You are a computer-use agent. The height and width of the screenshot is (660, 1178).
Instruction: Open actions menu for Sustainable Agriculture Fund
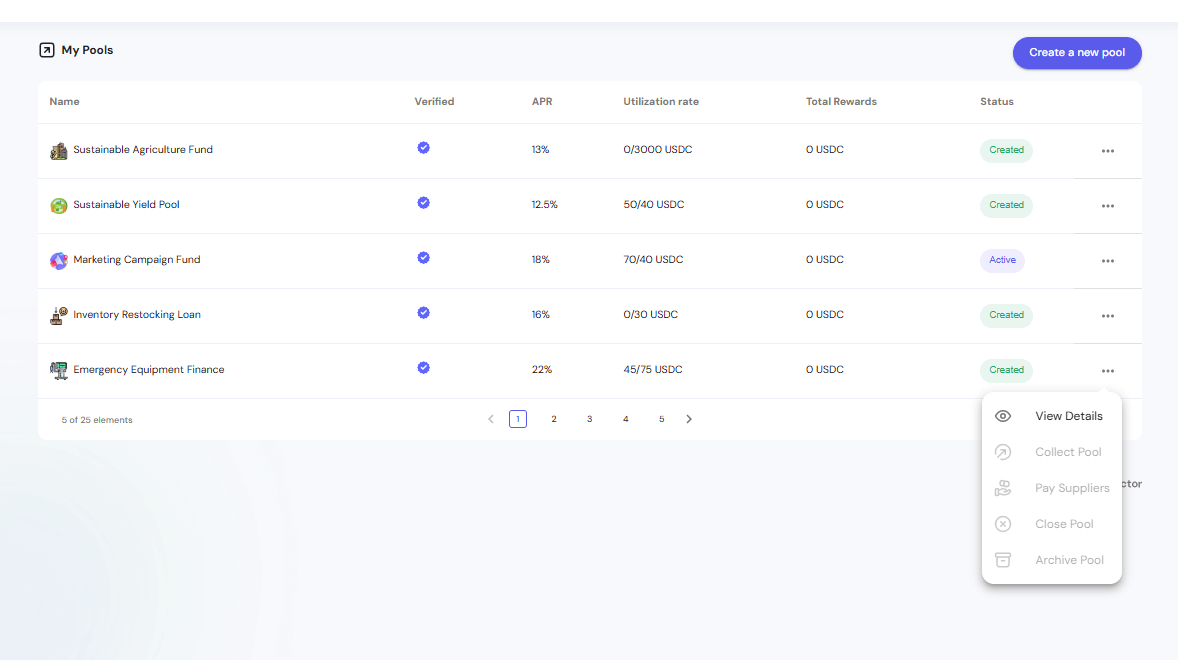pyautogui.click(x=1107, y=151)
